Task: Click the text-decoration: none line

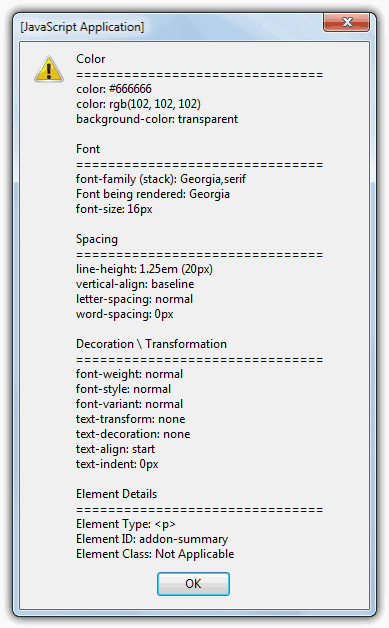Action: (x=133, y=434)
